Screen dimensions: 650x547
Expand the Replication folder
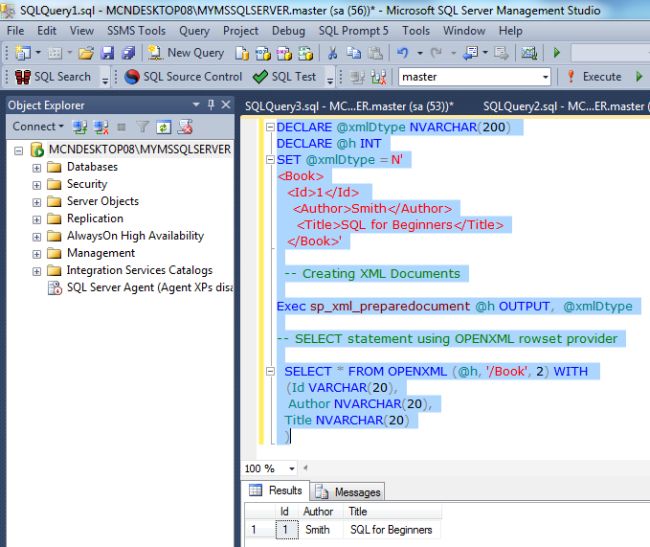click(x=36, y=220)
